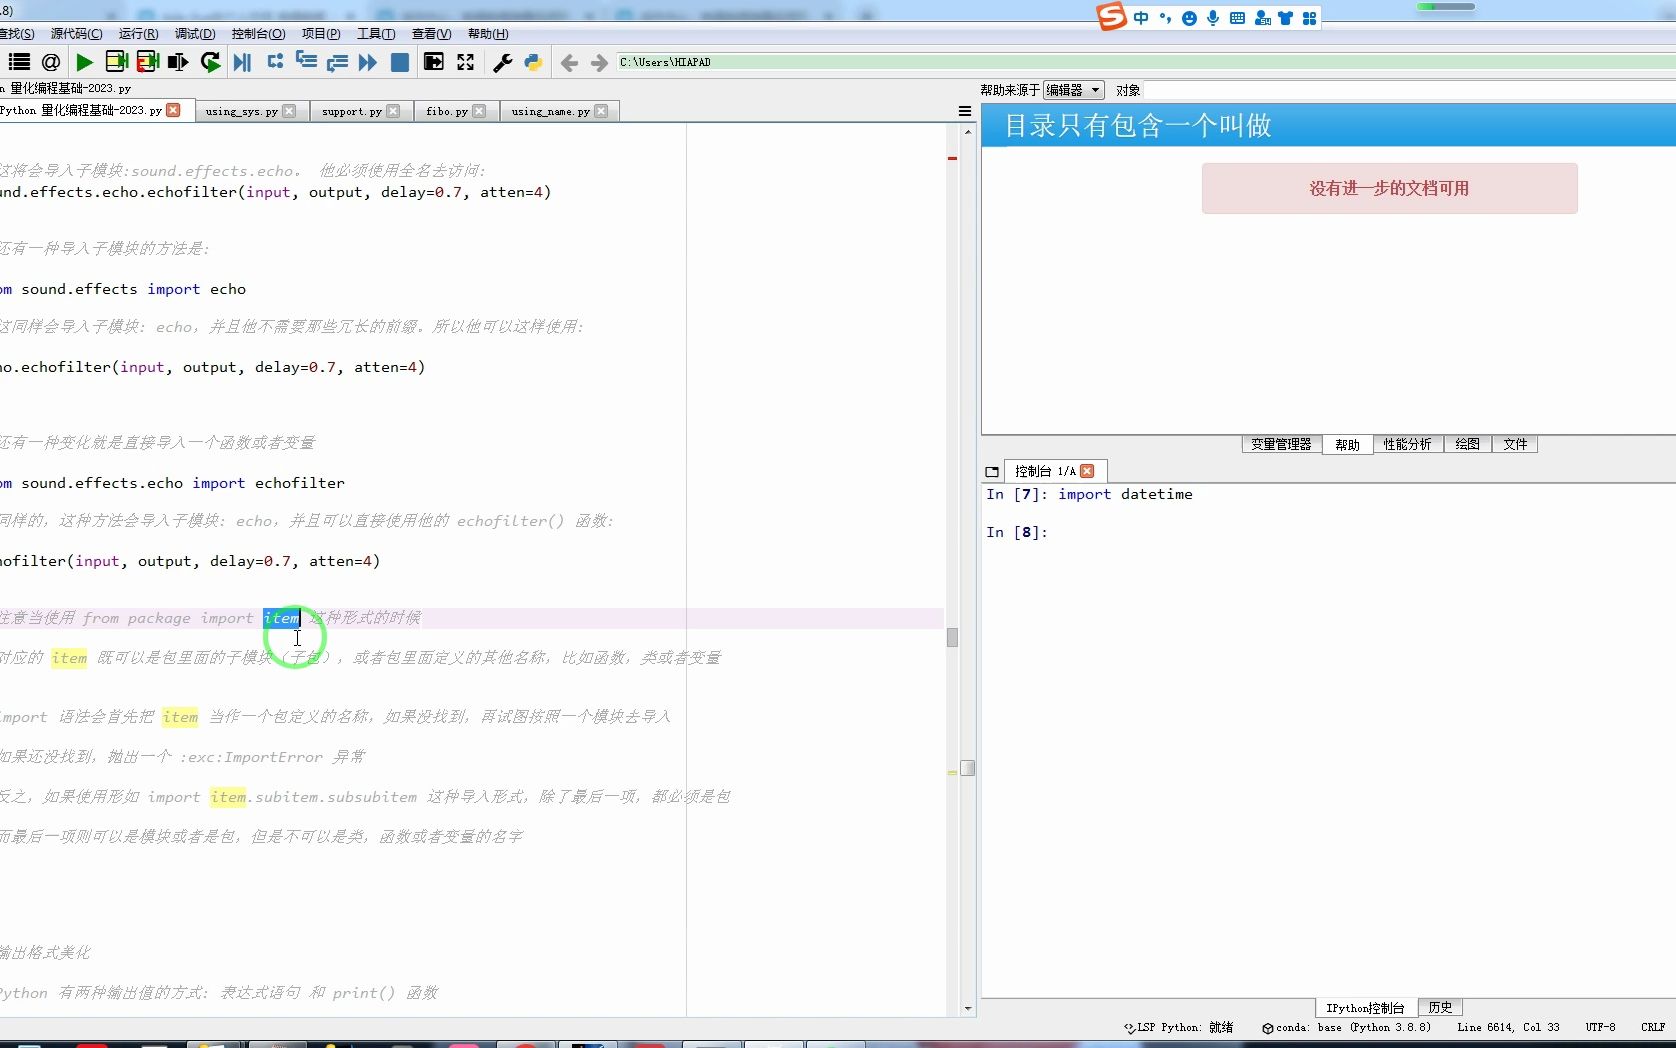
Task: Start Sogou voice input microphone
Action: pos(1213,18)
